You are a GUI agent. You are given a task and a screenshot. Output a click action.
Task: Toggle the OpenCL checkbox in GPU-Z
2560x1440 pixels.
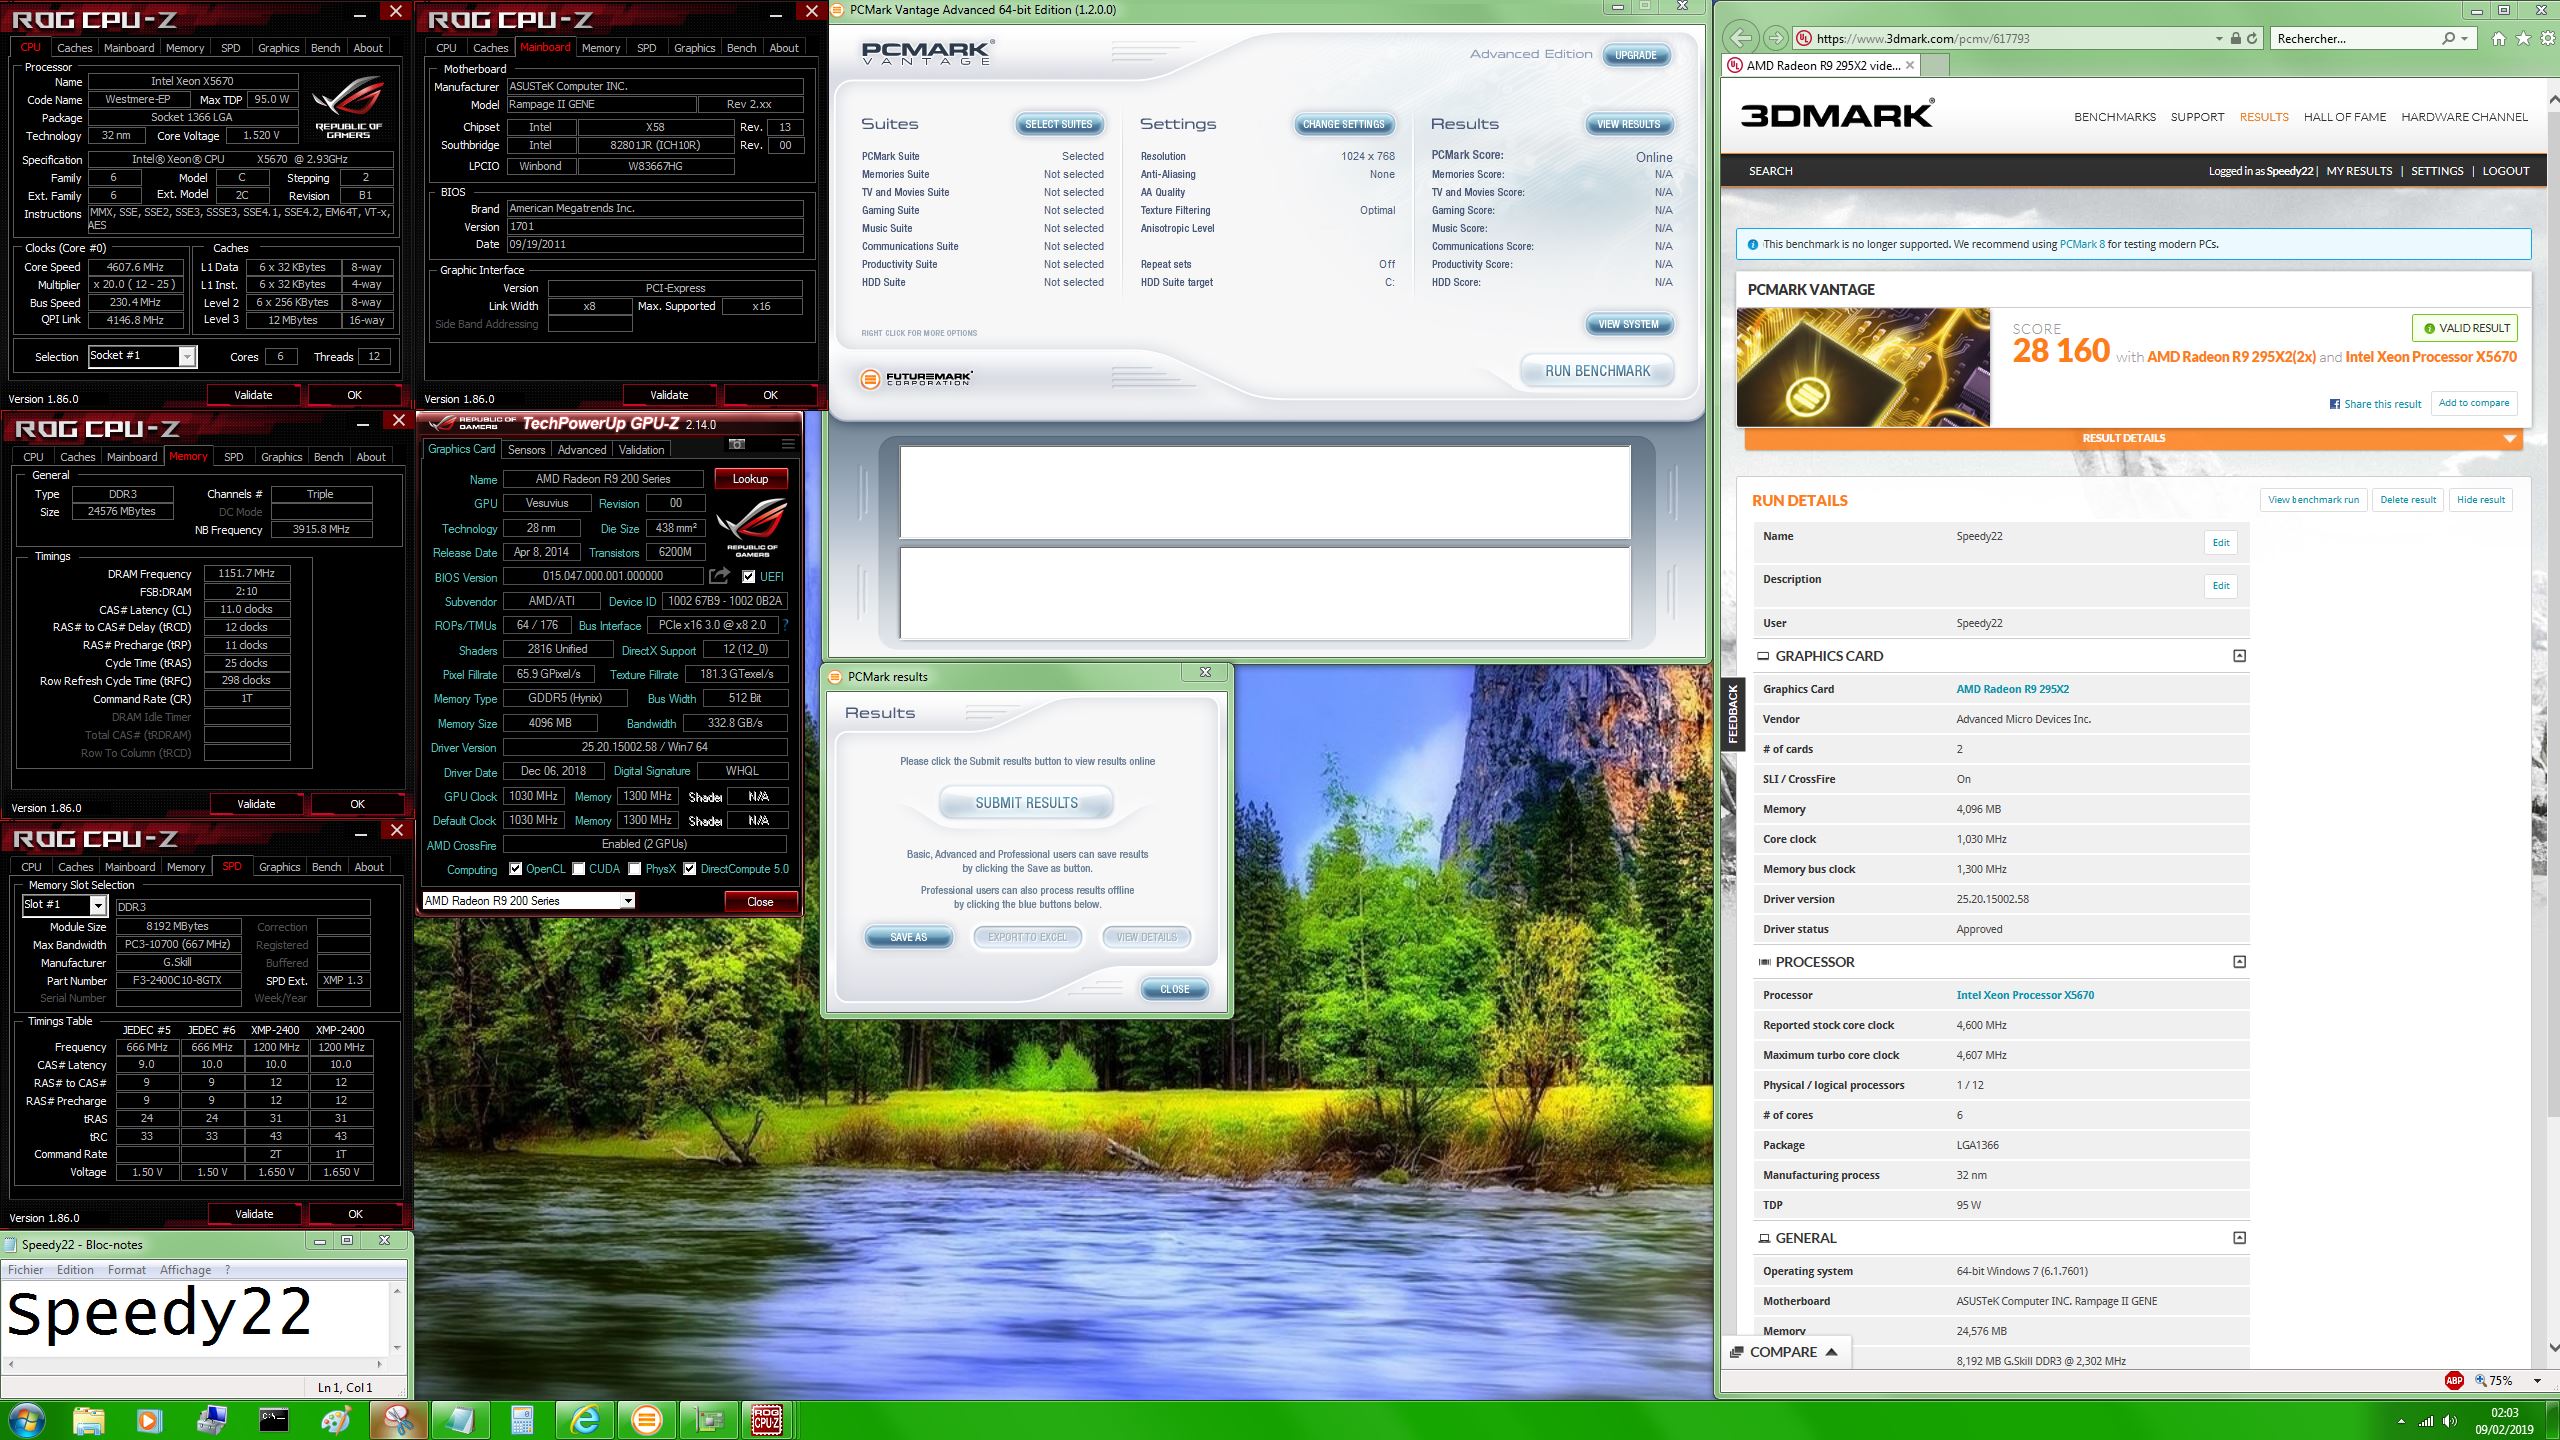pyautogui.click(x=515, y=869)
